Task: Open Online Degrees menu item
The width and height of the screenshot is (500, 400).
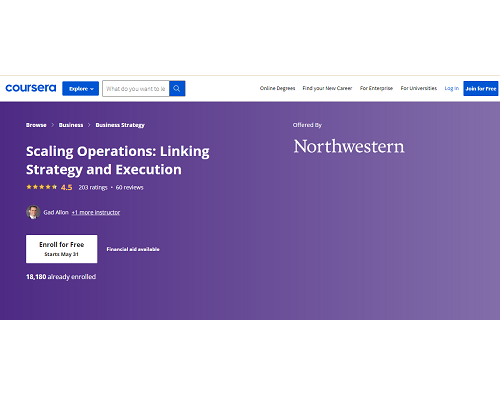Action: 277,88
